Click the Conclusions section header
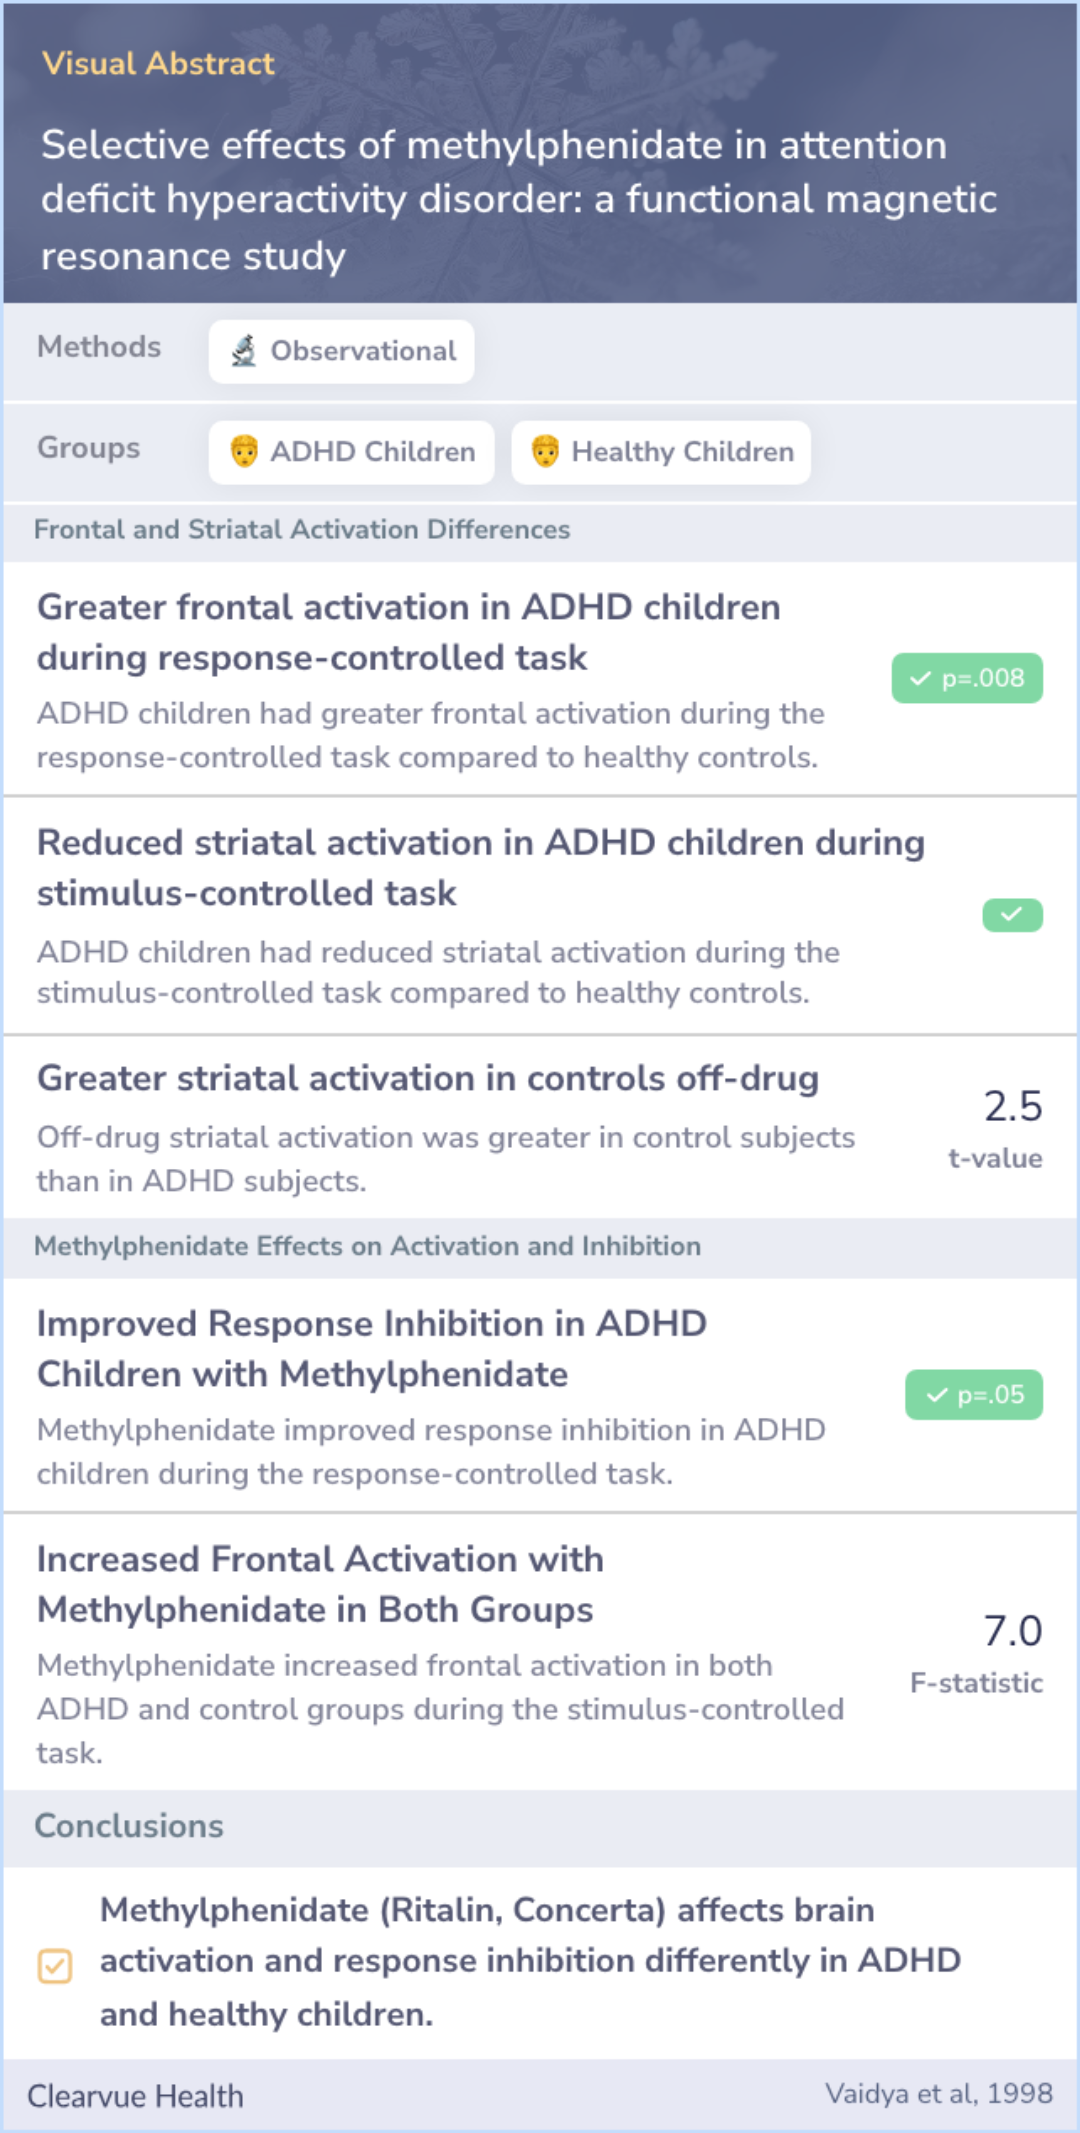This screenshot has width=1080, height=2133. click(x=129, y=1826)
